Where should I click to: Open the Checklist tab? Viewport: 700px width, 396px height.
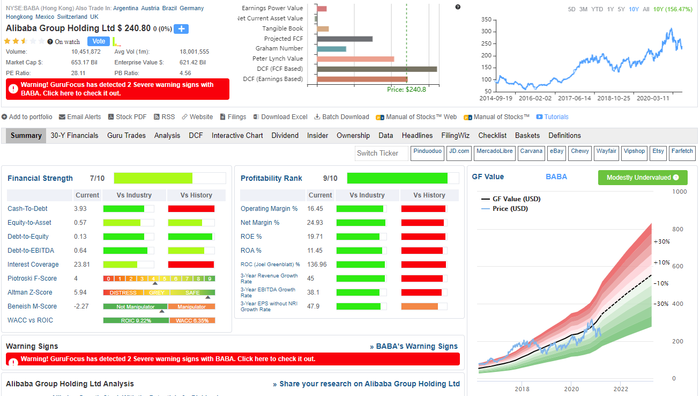(492, 136)
